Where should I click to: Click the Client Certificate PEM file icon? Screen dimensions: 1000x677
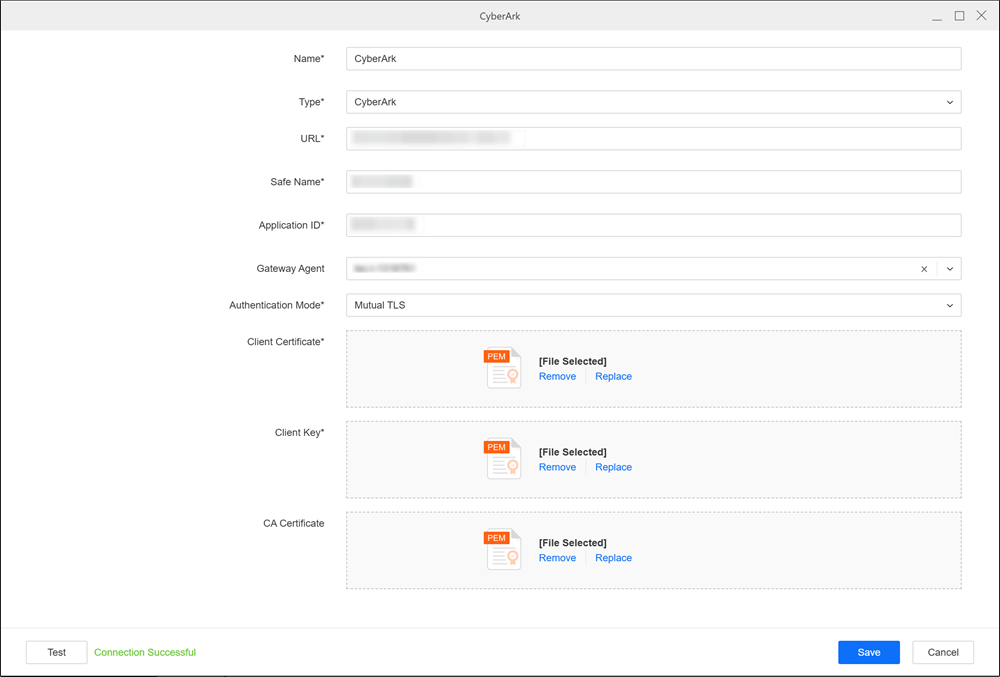503,368
